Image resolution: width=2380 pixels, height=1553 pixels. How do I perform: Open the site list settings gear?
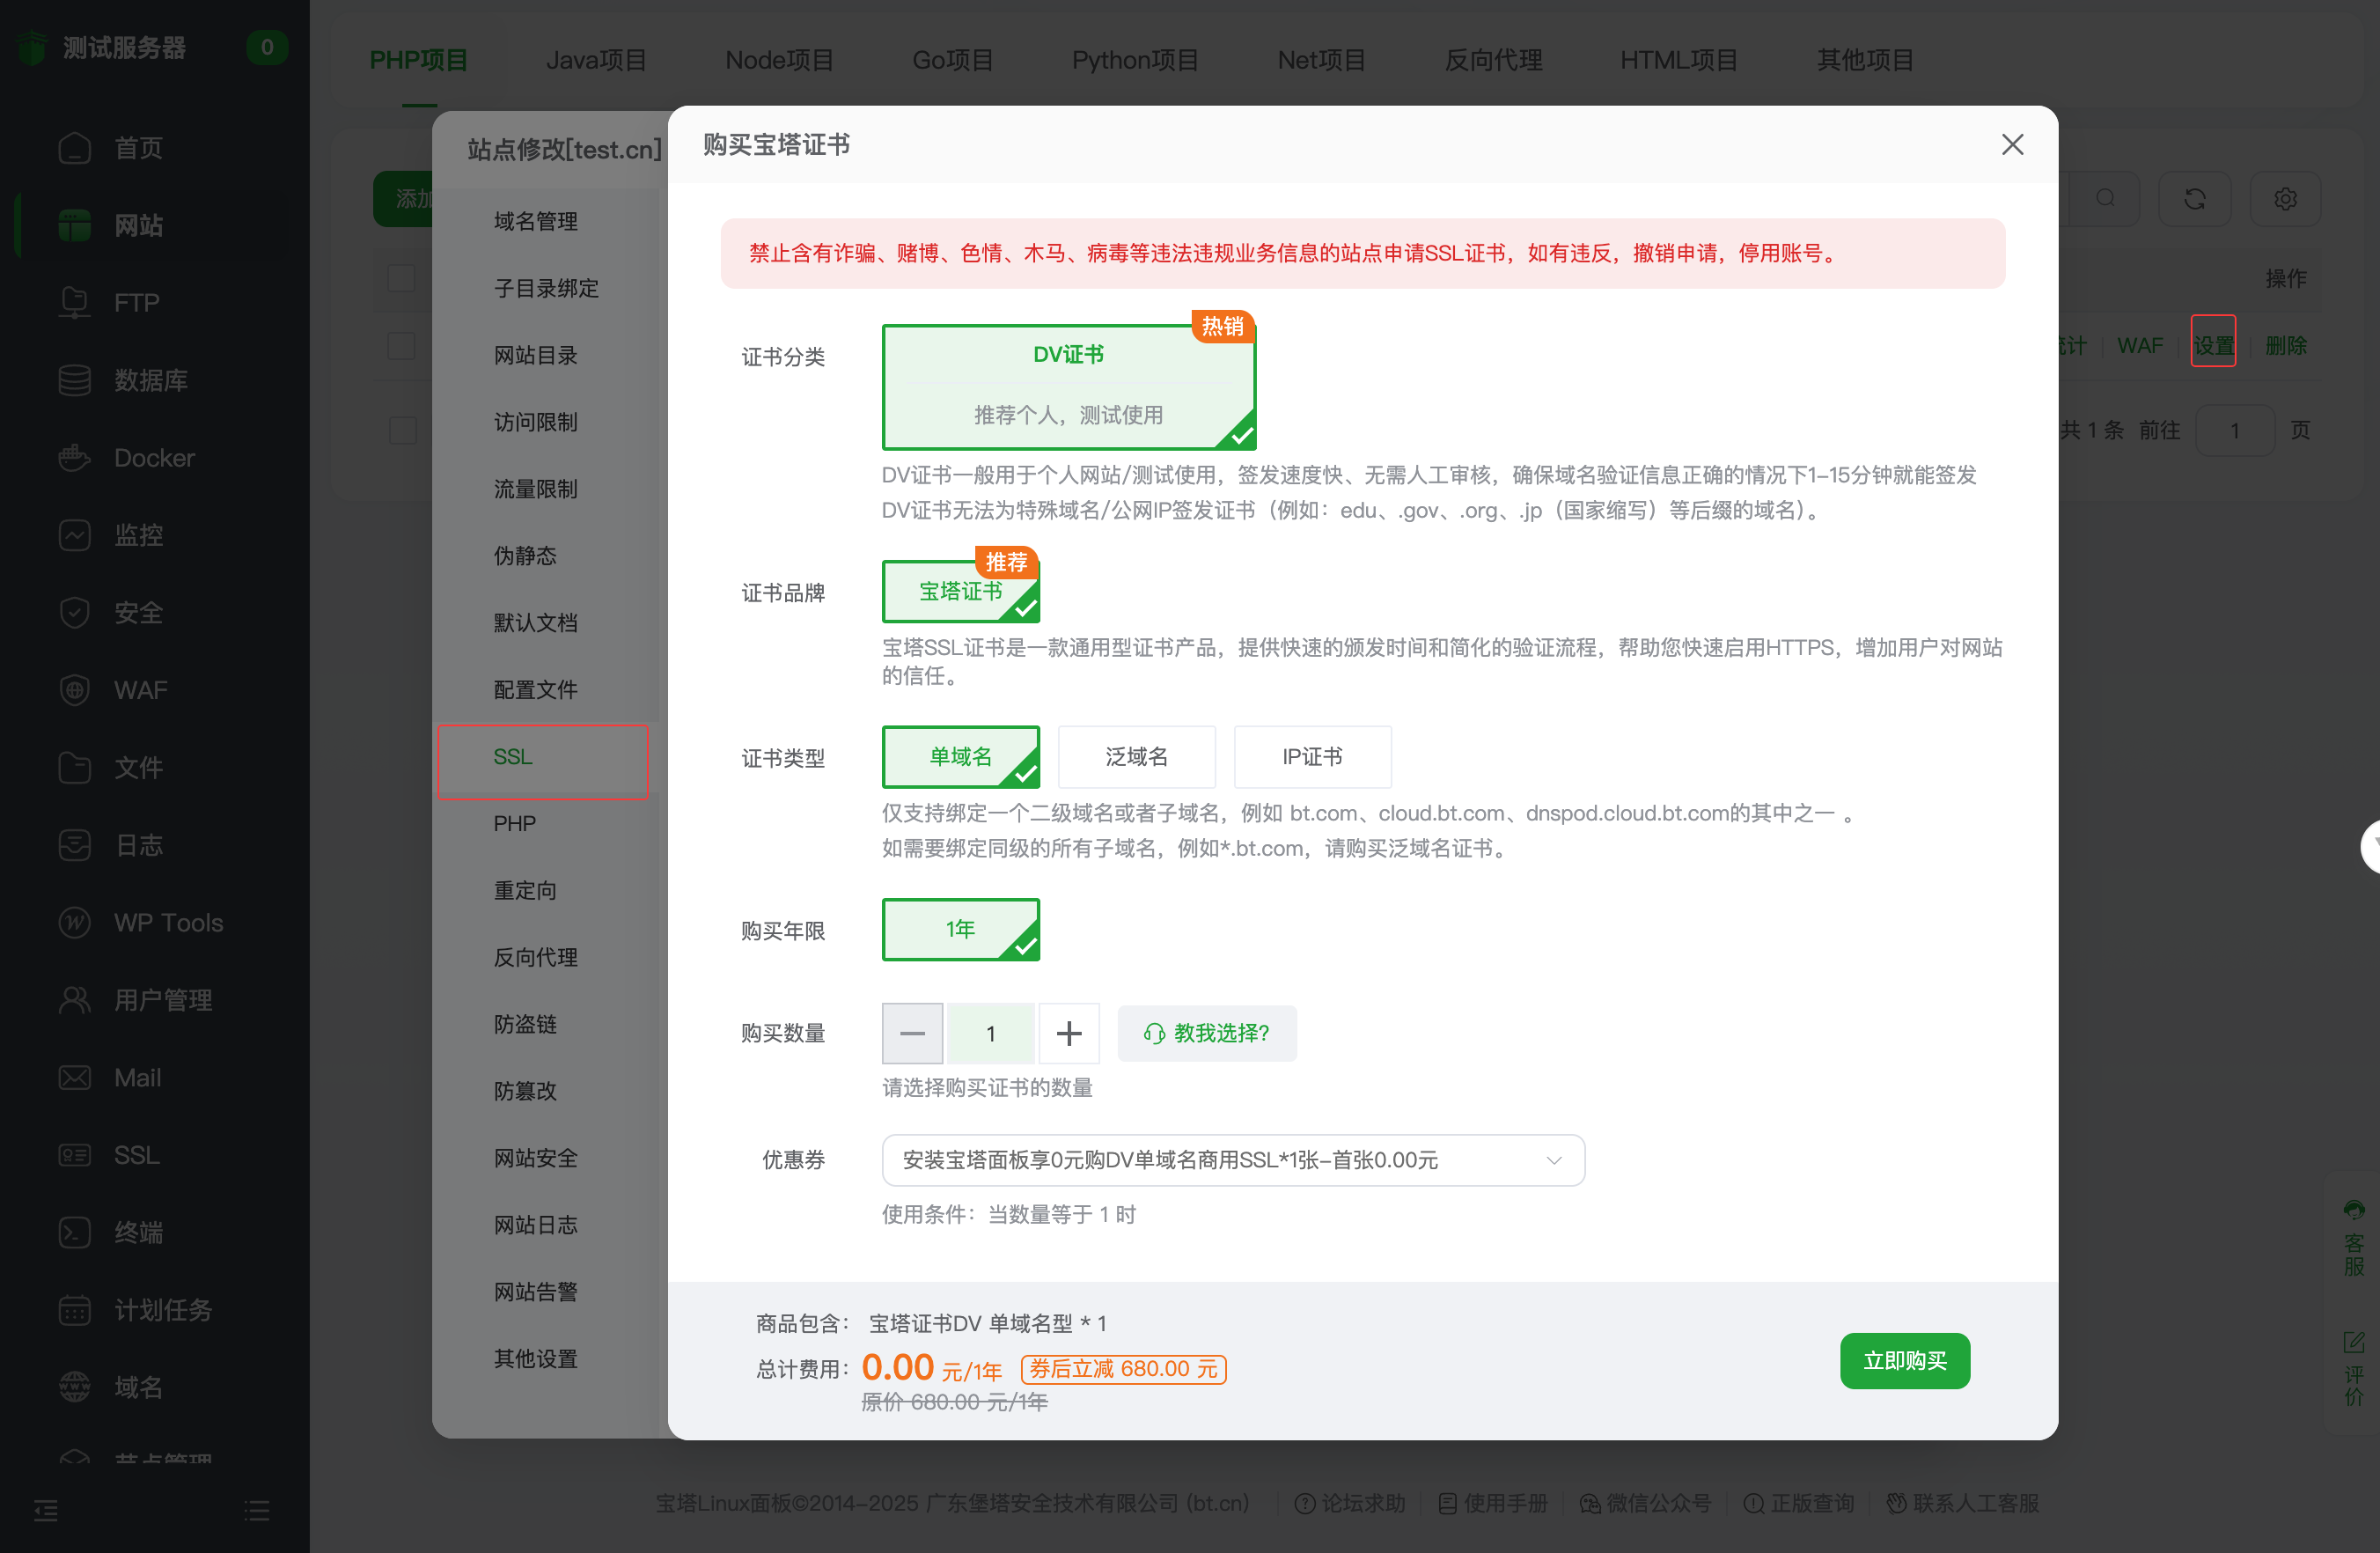click(x=2285, y=198)
